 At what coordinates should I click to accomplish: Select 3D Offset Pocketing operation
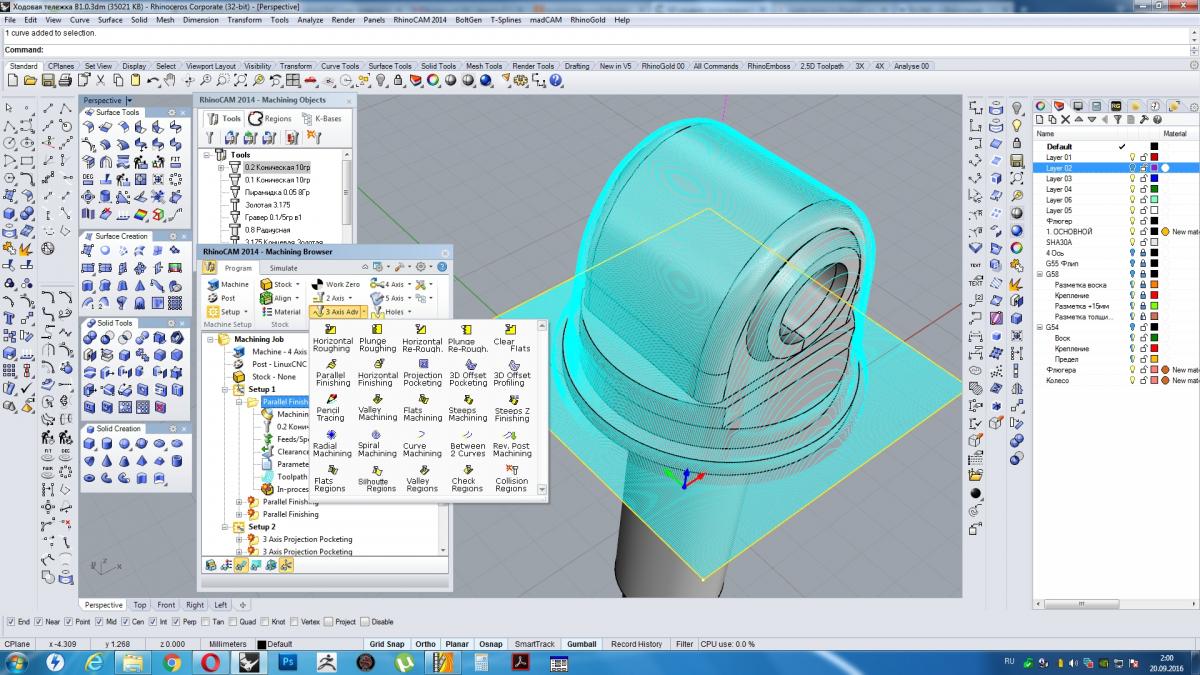[467, 374]
